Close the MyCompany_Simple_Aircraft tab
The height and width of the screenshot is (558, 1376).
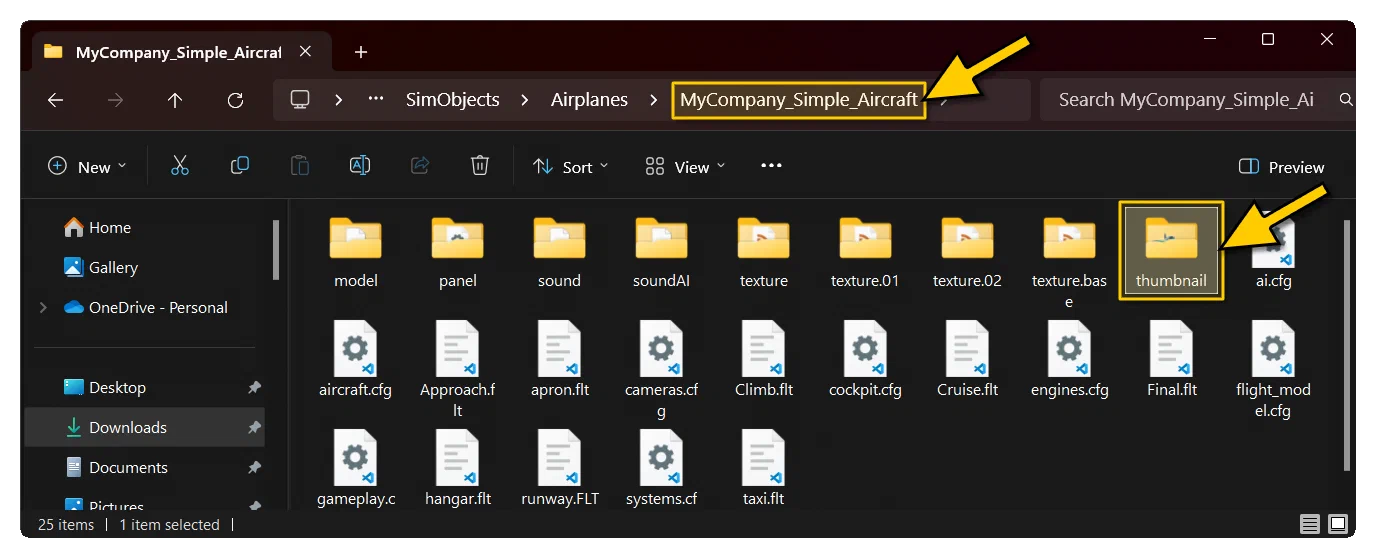(305, 51)
